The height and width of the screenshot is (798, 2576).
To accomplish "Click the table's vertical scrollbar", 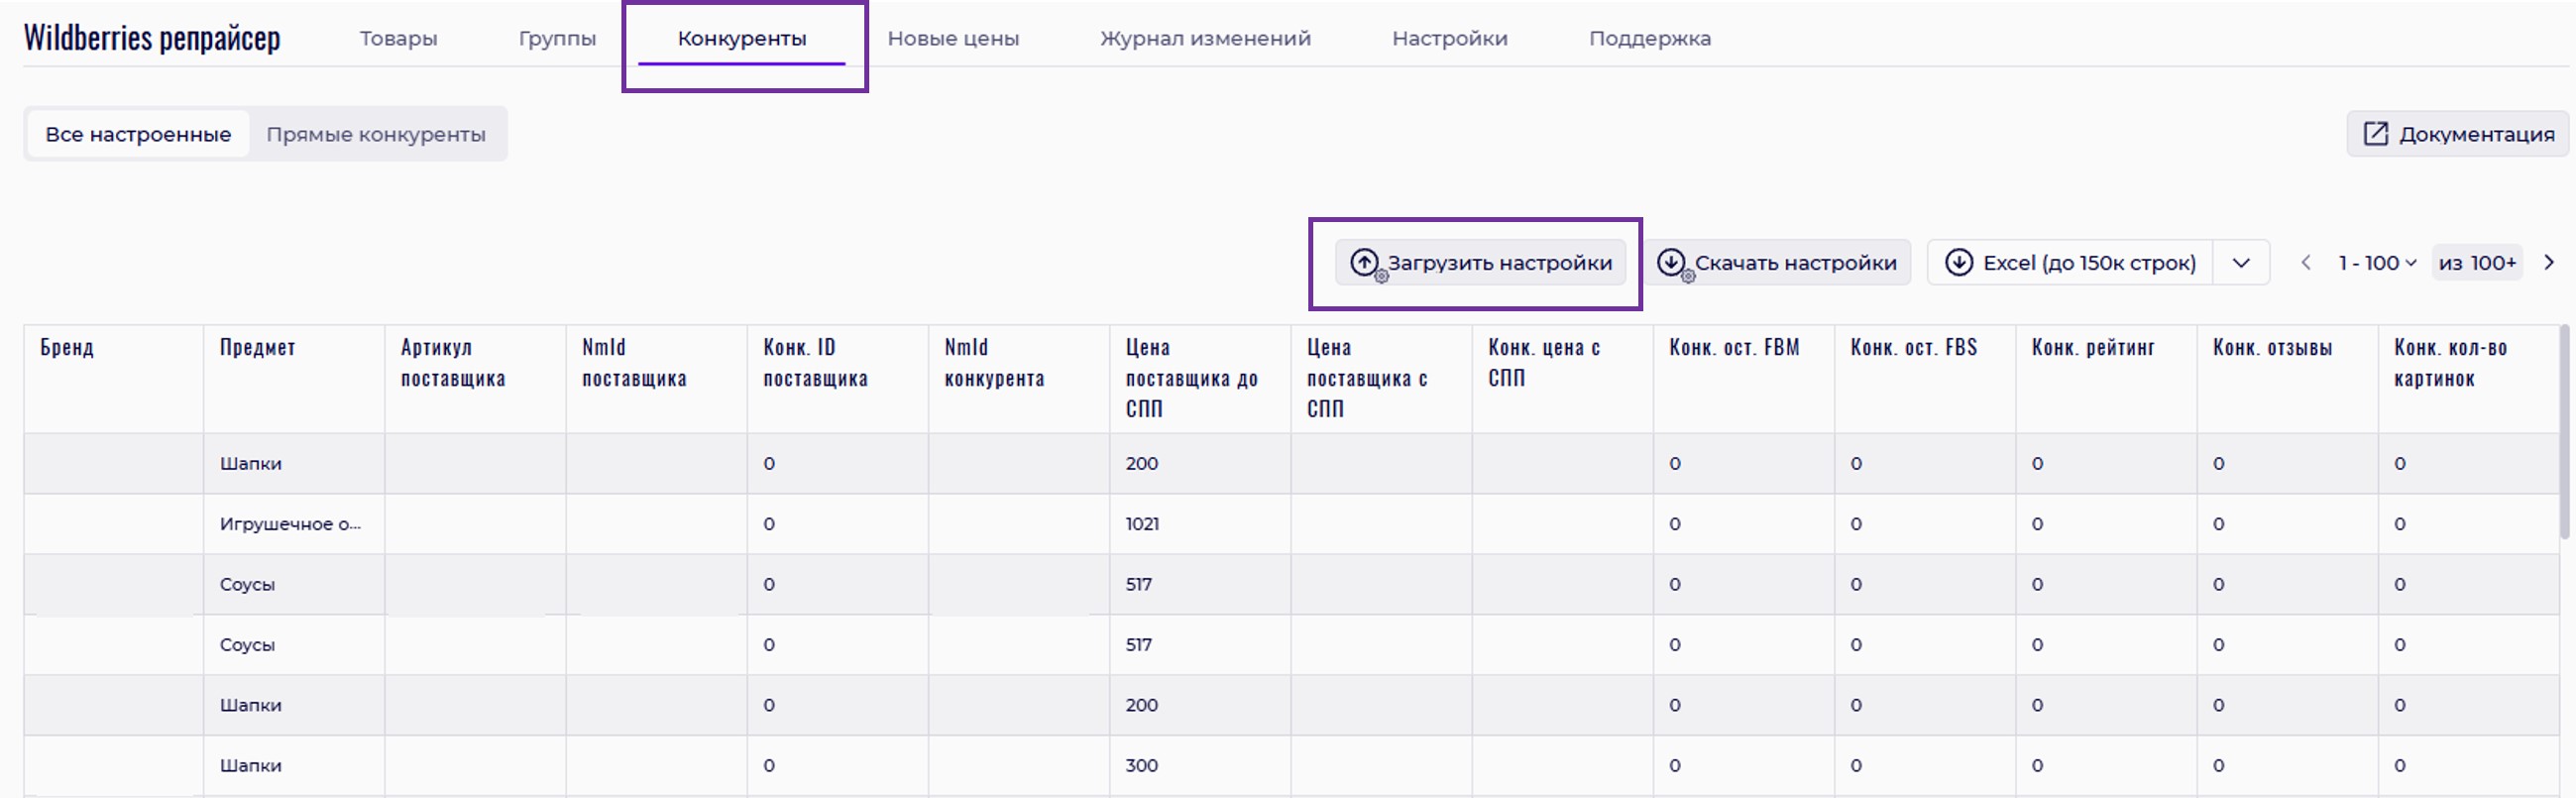I will click(2566, 432).
